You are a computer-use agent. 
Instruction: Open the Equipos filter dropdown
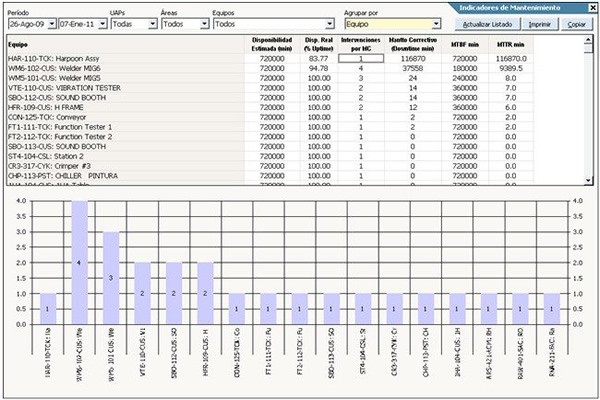(x=327, y=21)
